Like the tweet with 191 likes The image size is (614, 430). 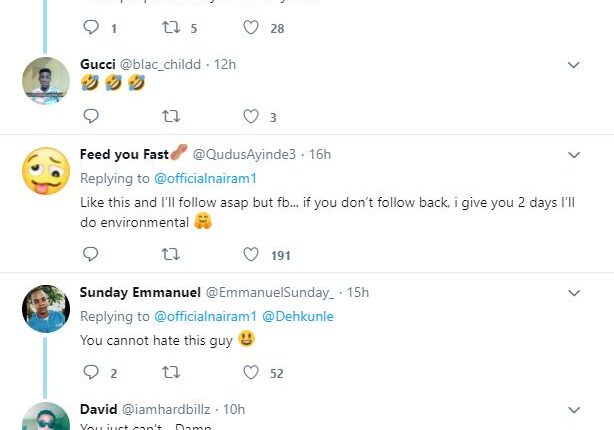coord(251,255)
